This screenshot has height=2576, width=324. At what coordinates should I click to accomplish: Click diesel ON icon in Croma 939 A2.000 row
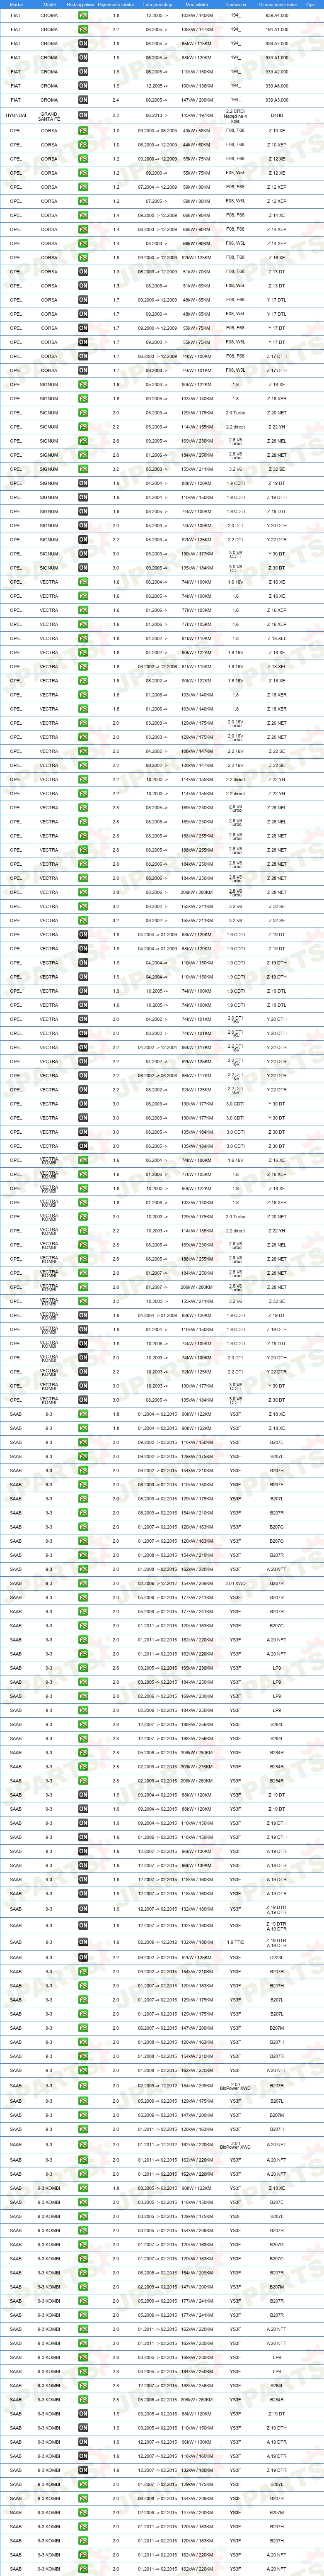pyautogui.click(x=83, y=72)
